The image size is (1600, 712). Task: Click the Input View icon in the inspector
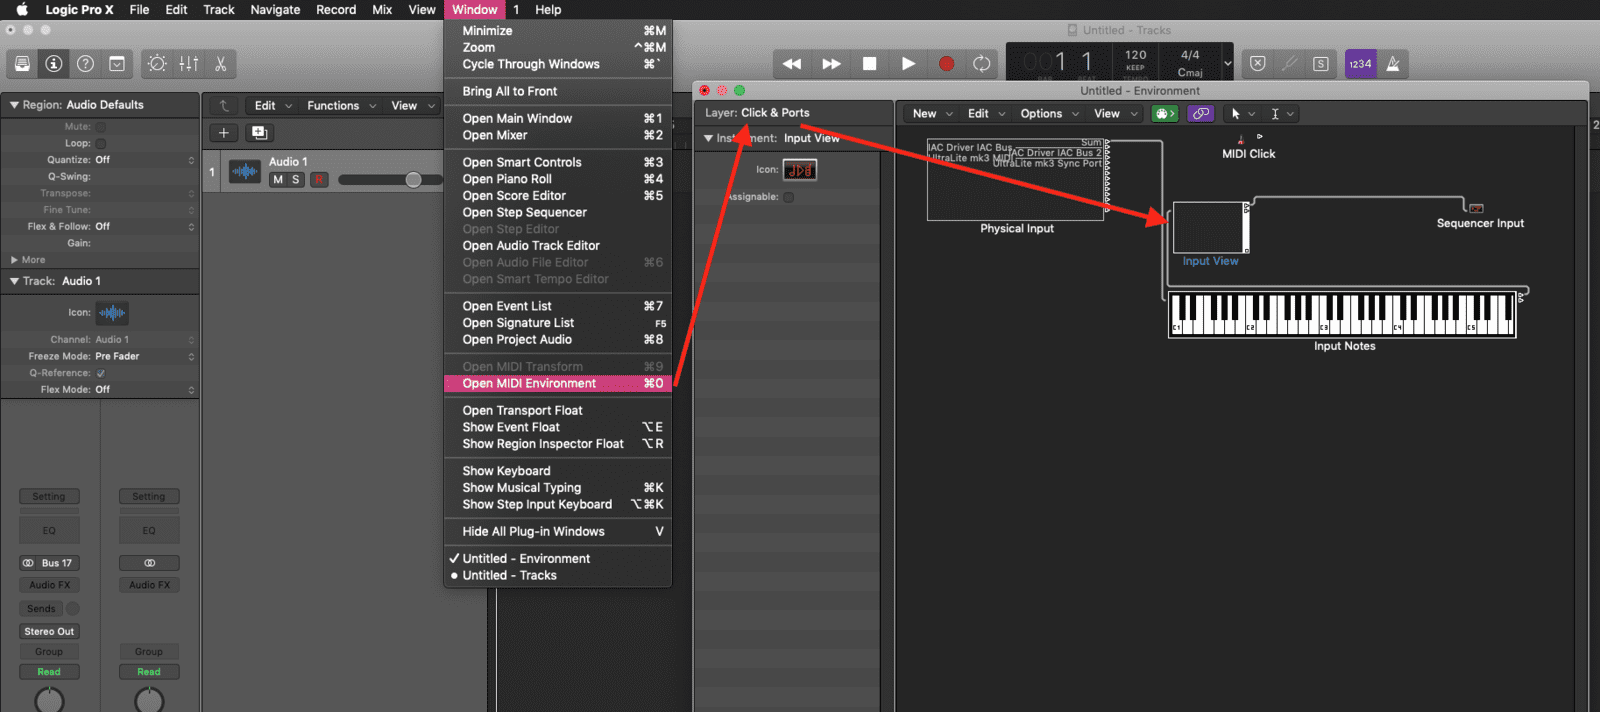799,170
